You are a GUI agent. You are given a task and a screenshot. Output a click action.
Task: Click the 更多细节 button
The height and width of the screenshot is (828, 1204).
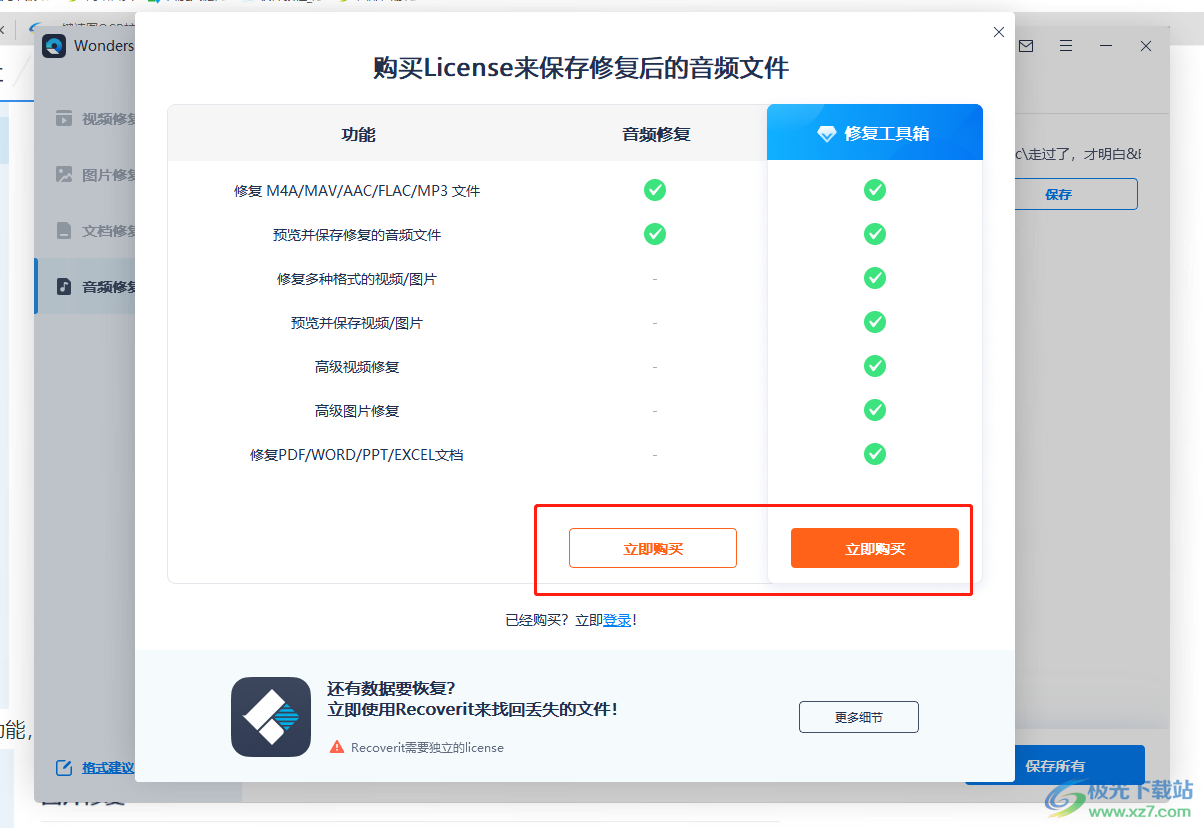click(859, 717)
